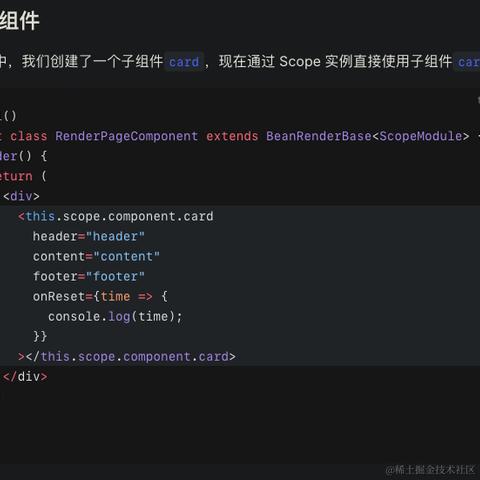Click BeanRenderBase<ScopeModule> in the code

click(368, 136)
